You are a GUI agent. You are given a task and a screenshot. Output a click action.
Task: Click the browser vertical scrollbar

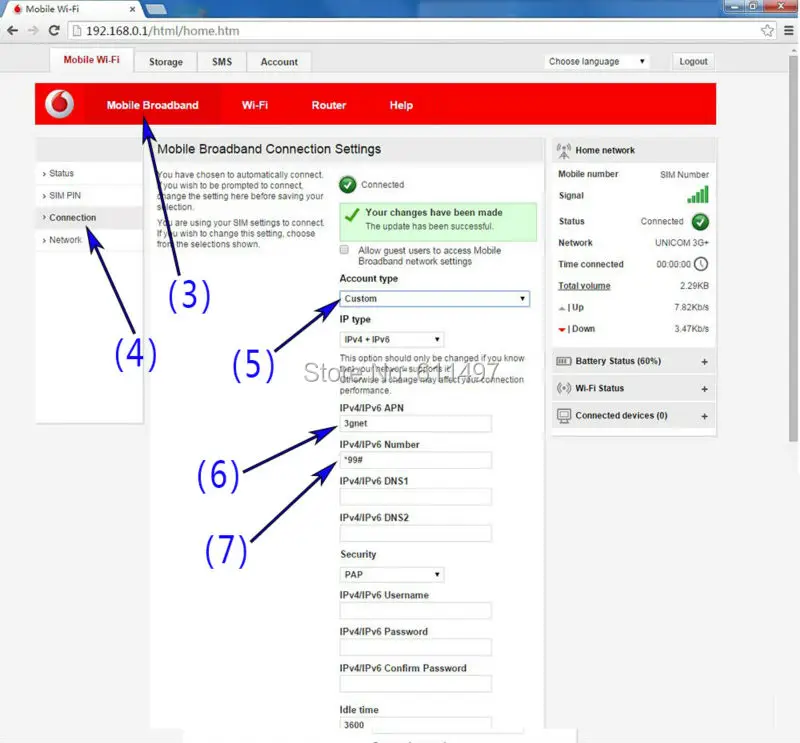(x=793, y=247)
